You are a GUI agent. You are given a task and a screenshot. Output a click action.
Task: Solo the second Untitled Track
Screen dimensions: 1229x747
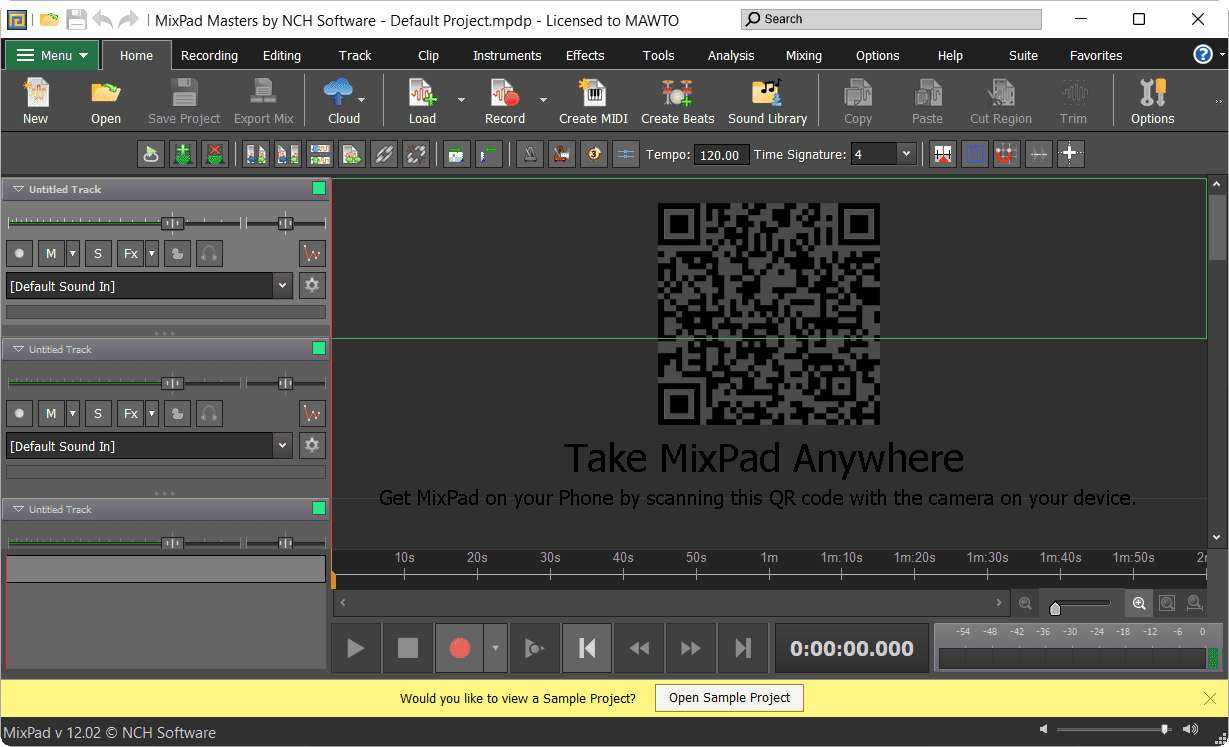[98, 413]
